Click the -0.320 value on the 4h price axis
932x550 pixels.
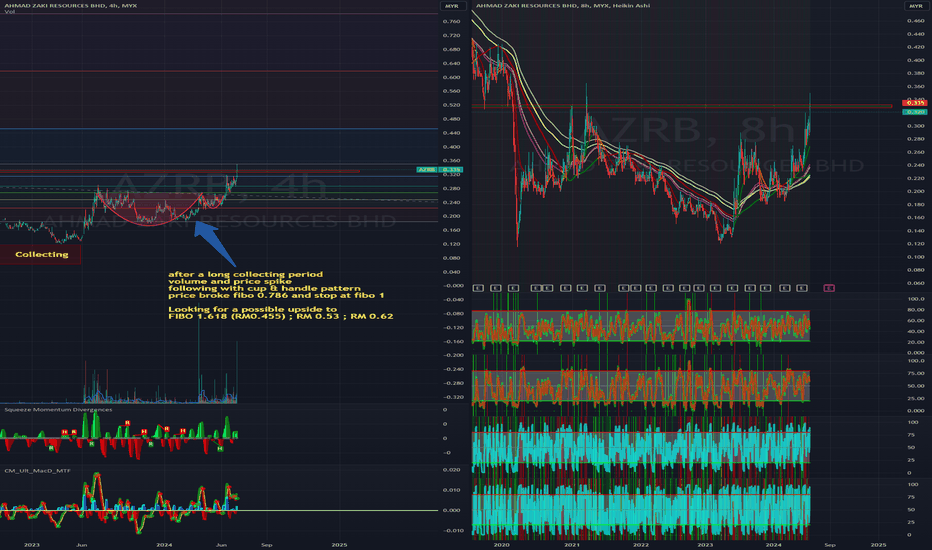click(452, 397)
